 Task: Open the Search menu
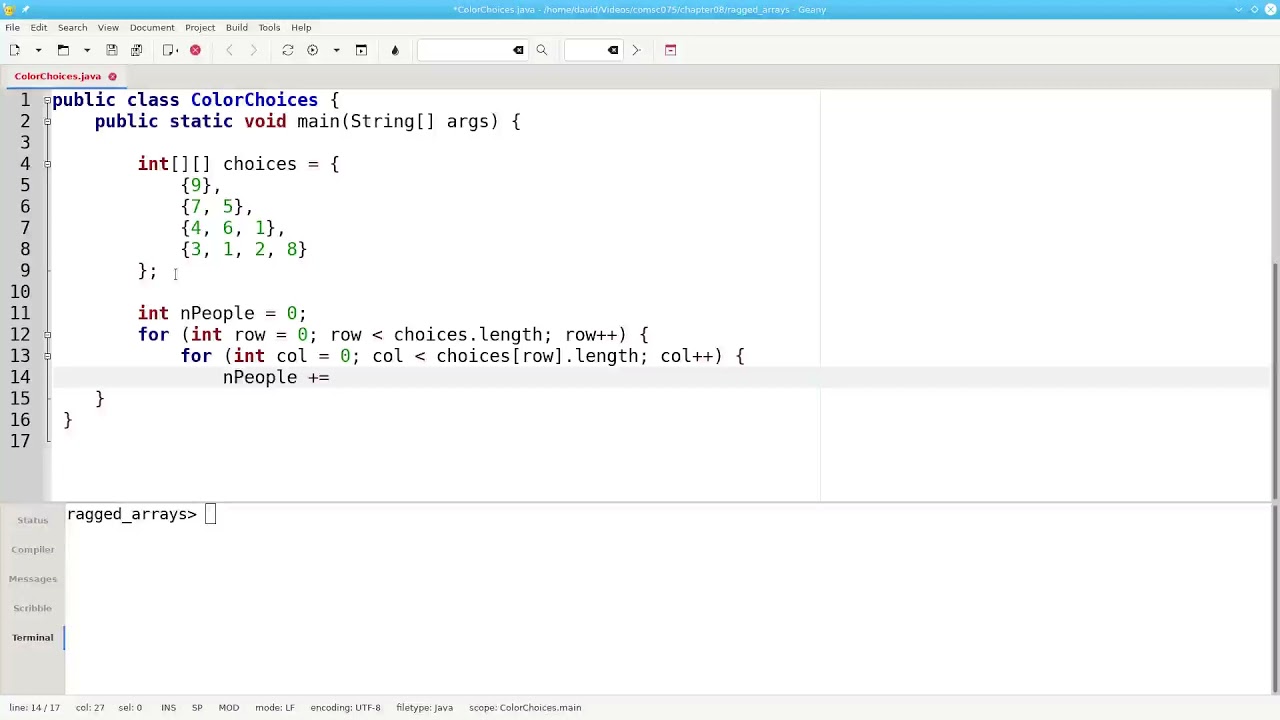72,27
